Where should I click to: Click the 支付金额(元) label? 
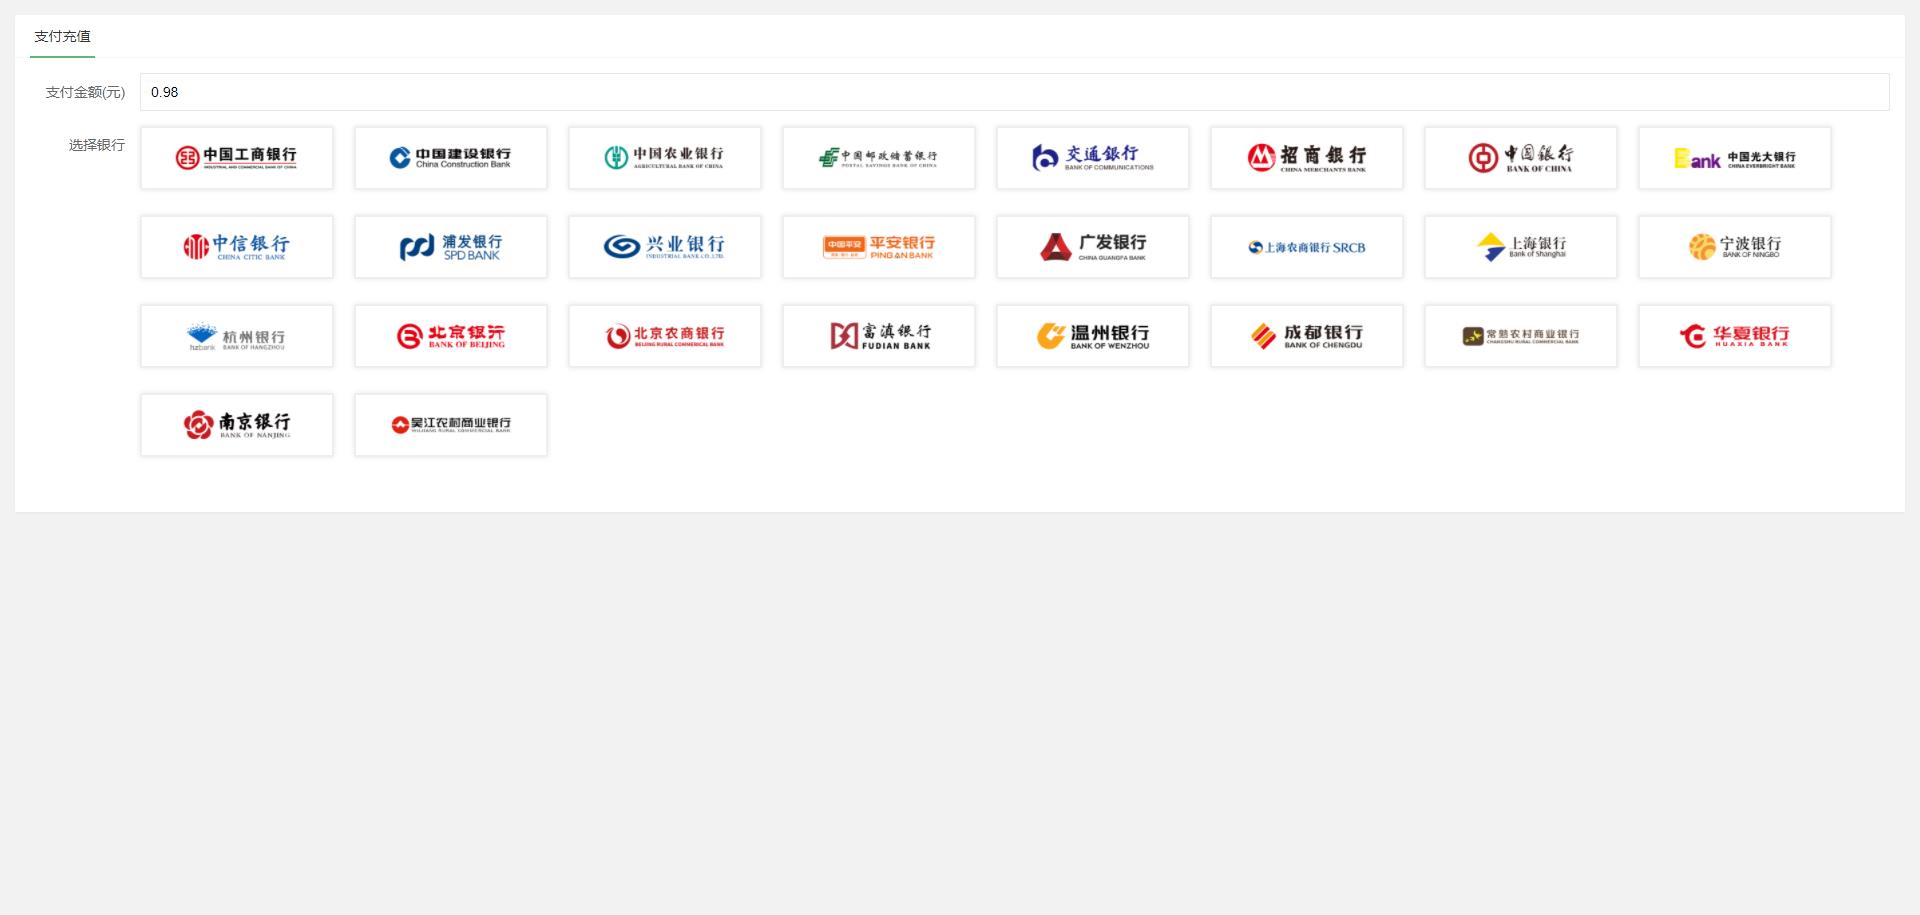pyautogui.click(x=85, y=92)
